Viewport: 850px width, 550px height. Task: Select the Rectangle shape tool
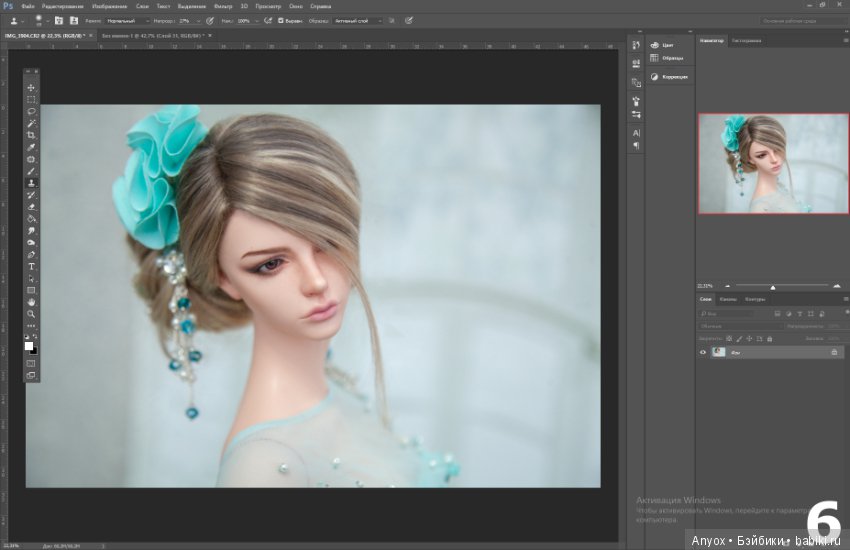point(31,290)
